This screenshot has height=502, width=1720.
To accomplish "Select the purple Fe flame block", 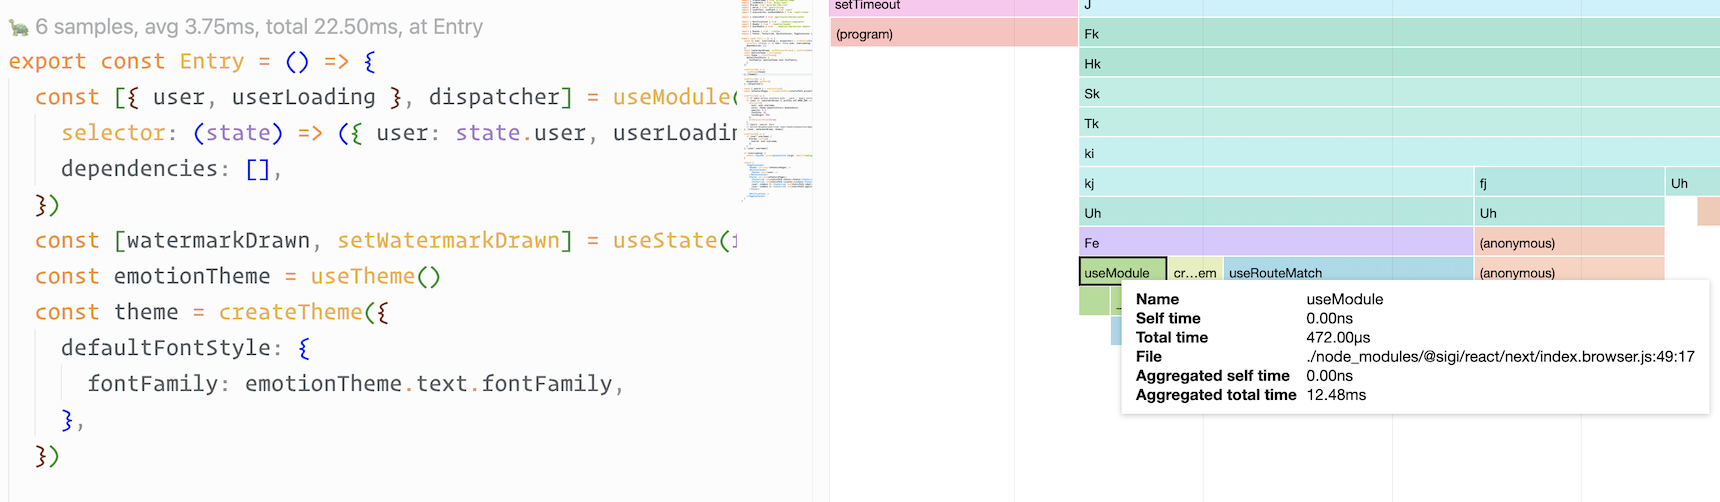I will 1275,243.
